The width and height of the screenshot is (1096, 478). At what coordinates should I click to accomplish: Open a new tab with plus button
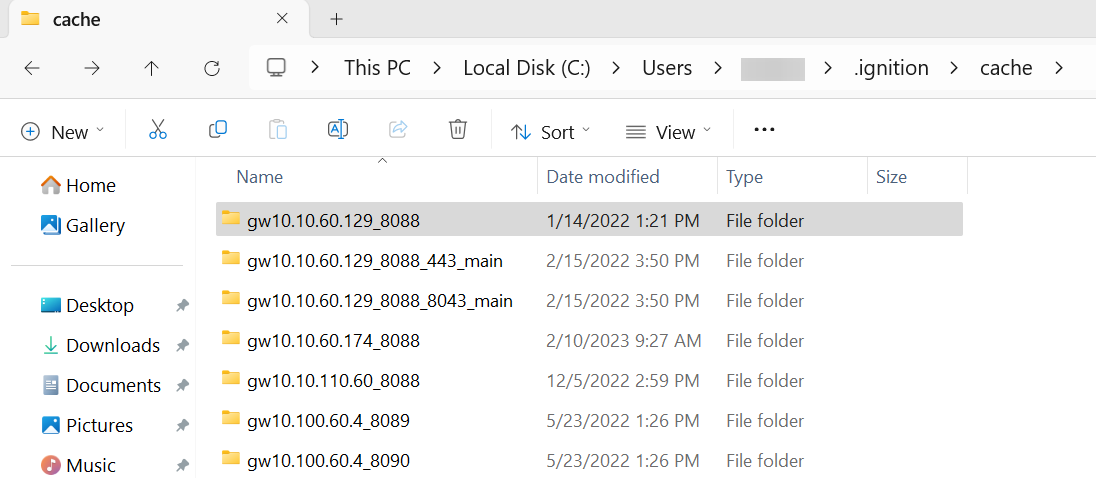click(x=336, y=19)
